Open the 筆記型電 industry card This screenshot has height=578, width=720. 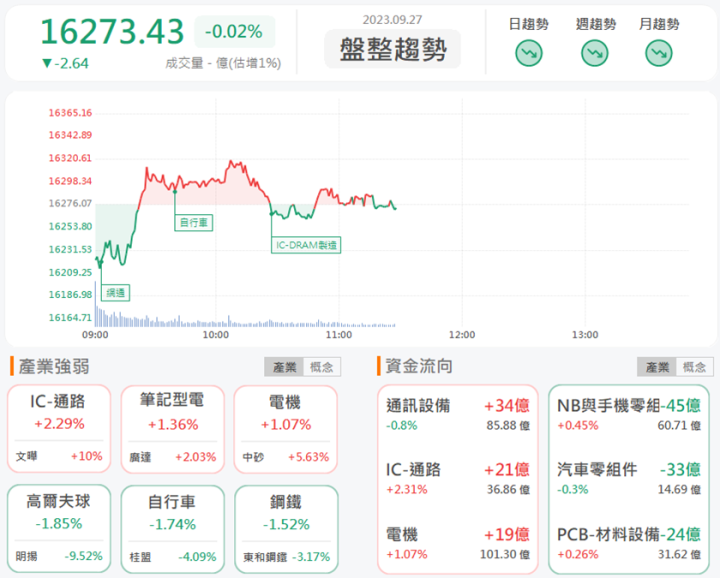[172, 429]
